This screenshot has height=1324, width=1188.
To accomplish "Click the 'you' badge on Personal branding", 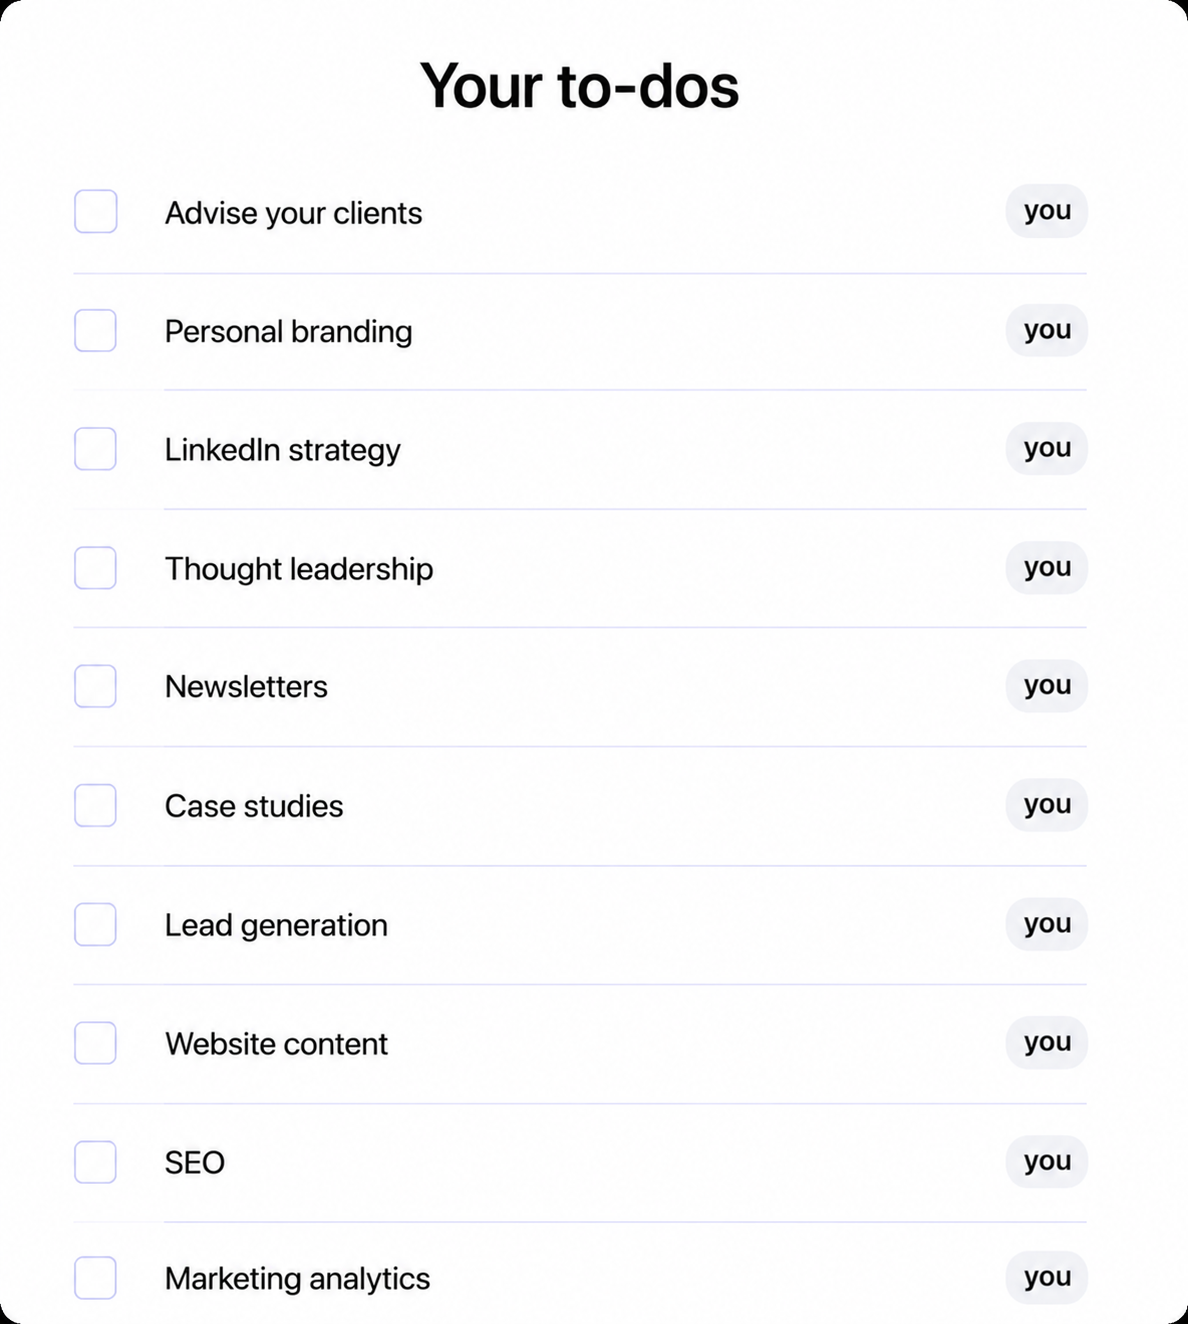I will 1047,330.
